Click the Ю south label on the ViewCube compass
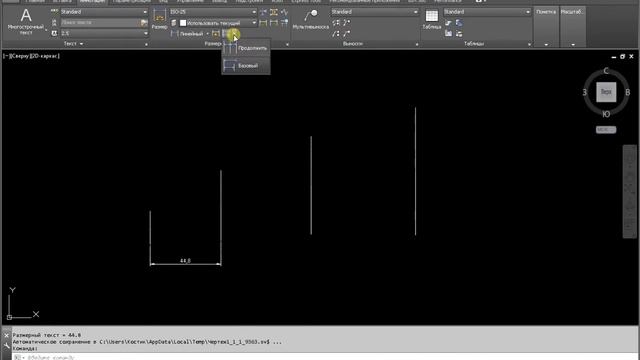 tap(606, 114)
